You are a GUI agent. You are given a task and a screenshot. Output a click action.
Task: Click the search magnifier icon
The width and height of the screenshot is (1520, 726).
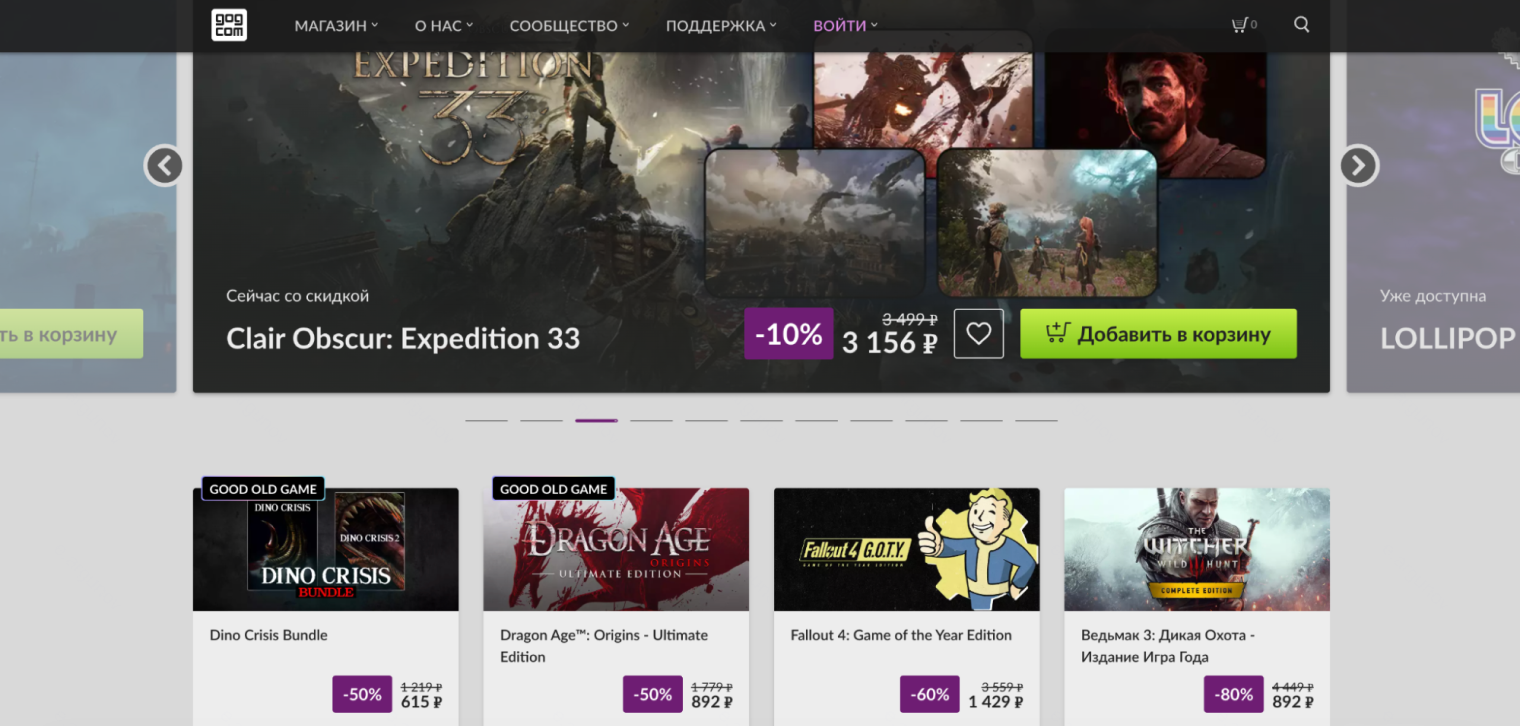(1301, 24)
